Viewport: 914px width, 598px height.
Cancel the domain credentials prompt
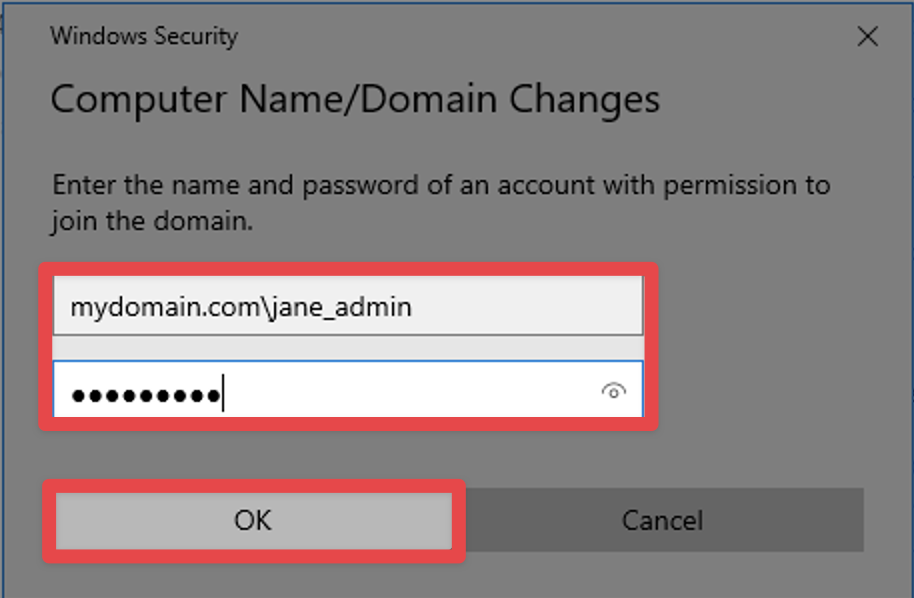tap(662, 520)
